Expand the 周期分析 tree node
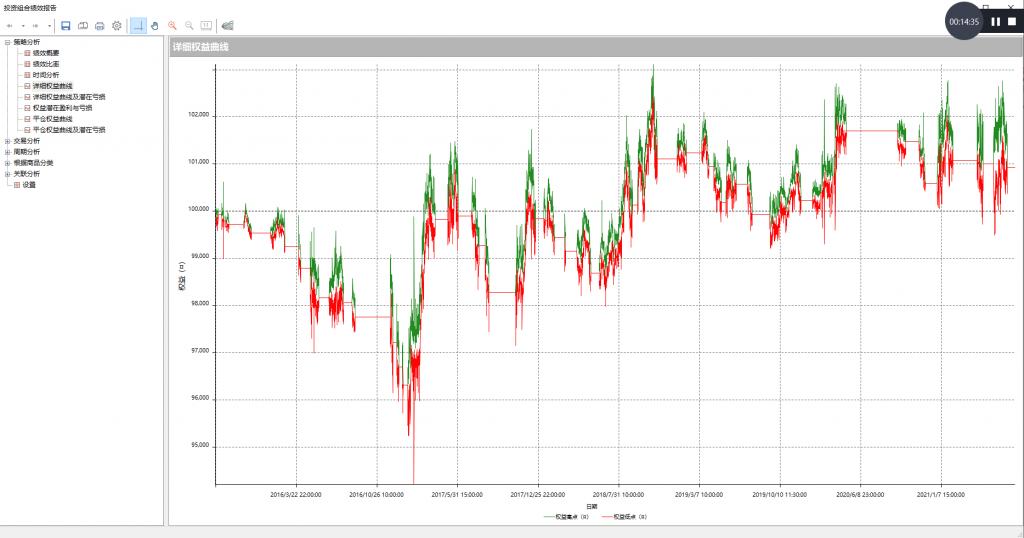This screenshot has height=538, width=1024. [7, 152]
